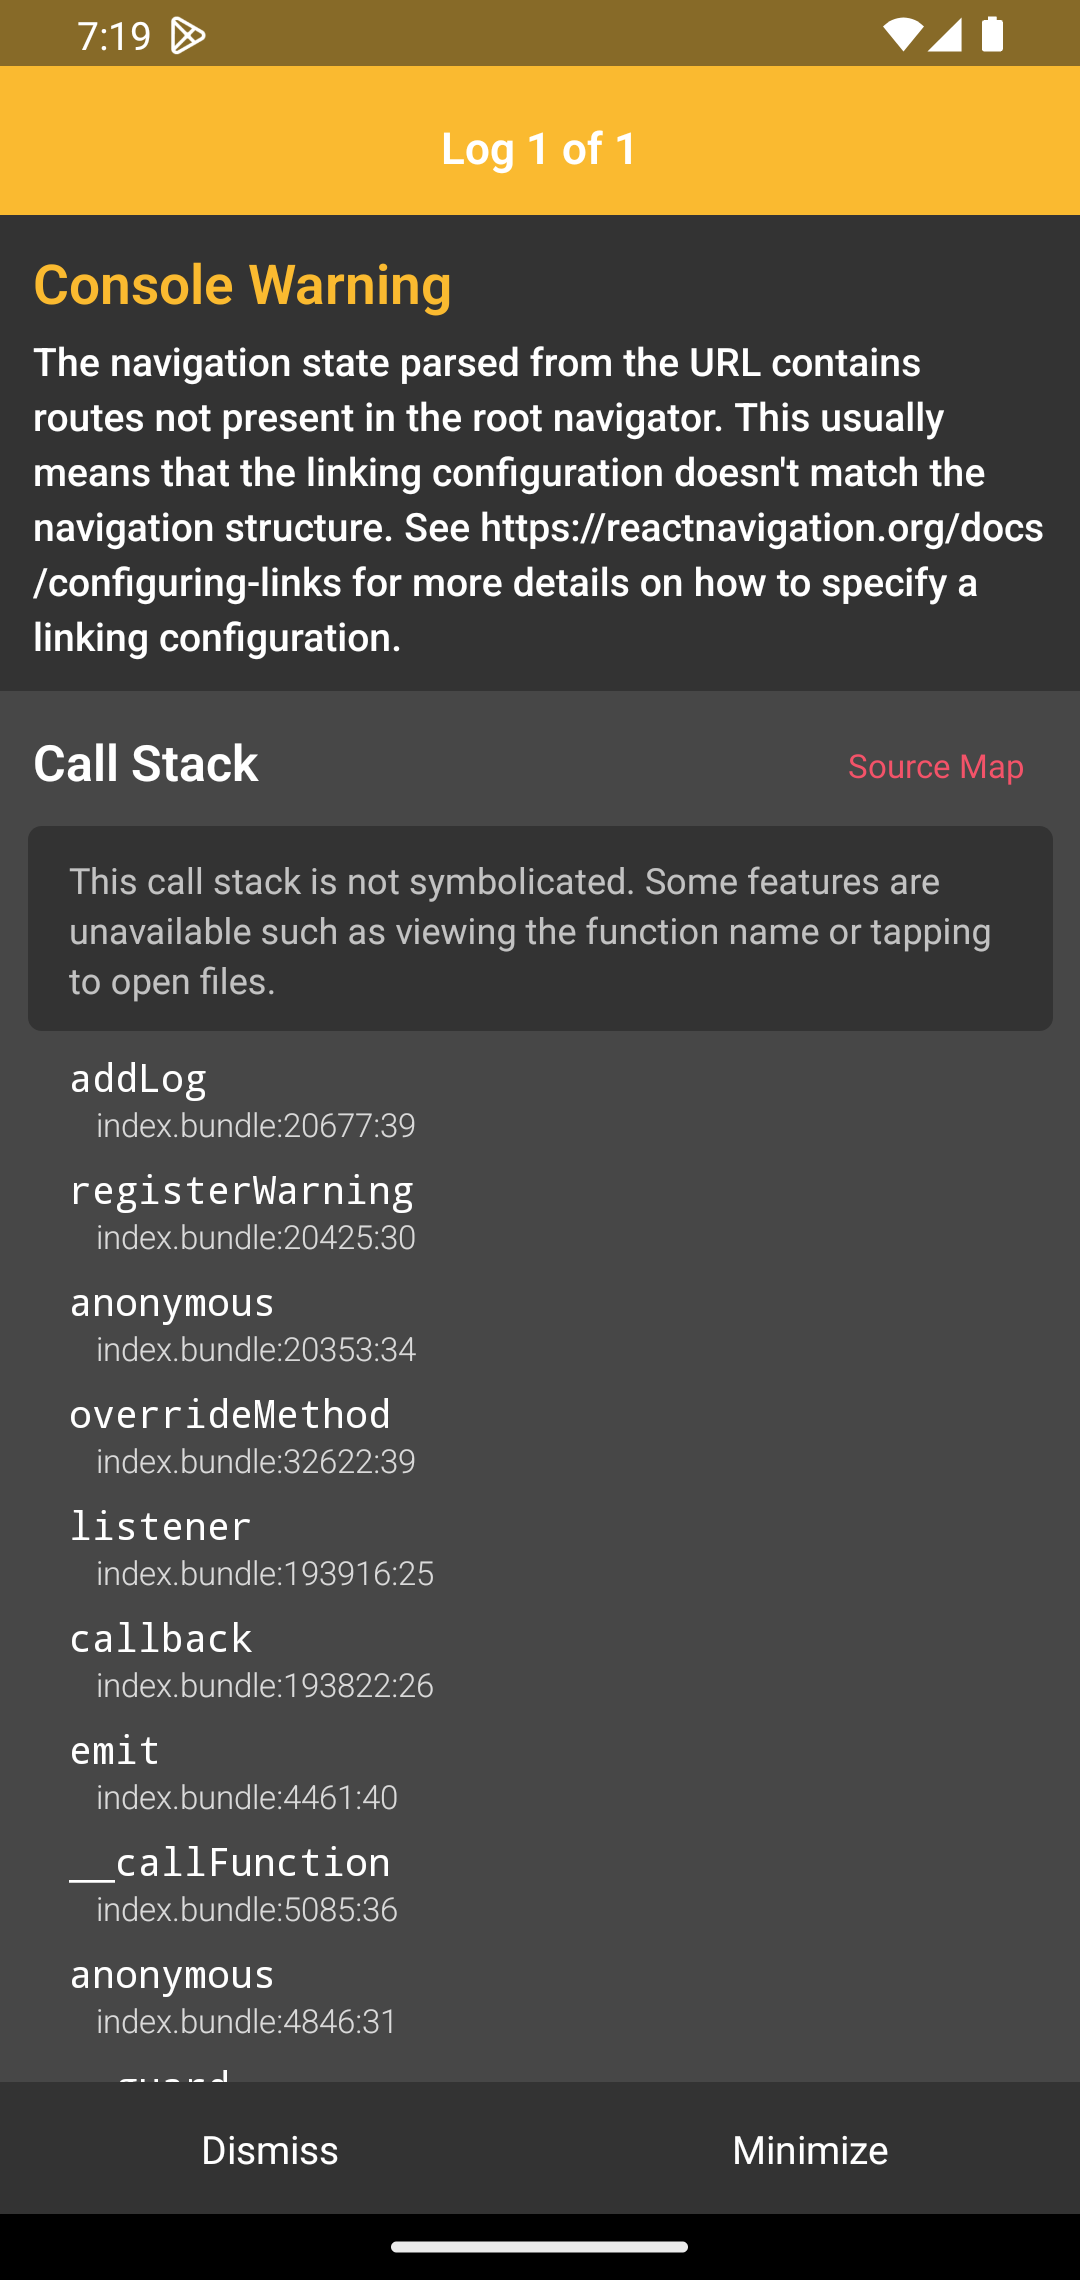Toggle Source Map view for call stack
Viewport: 1080px width, 2280px height.
pos(935,766)
